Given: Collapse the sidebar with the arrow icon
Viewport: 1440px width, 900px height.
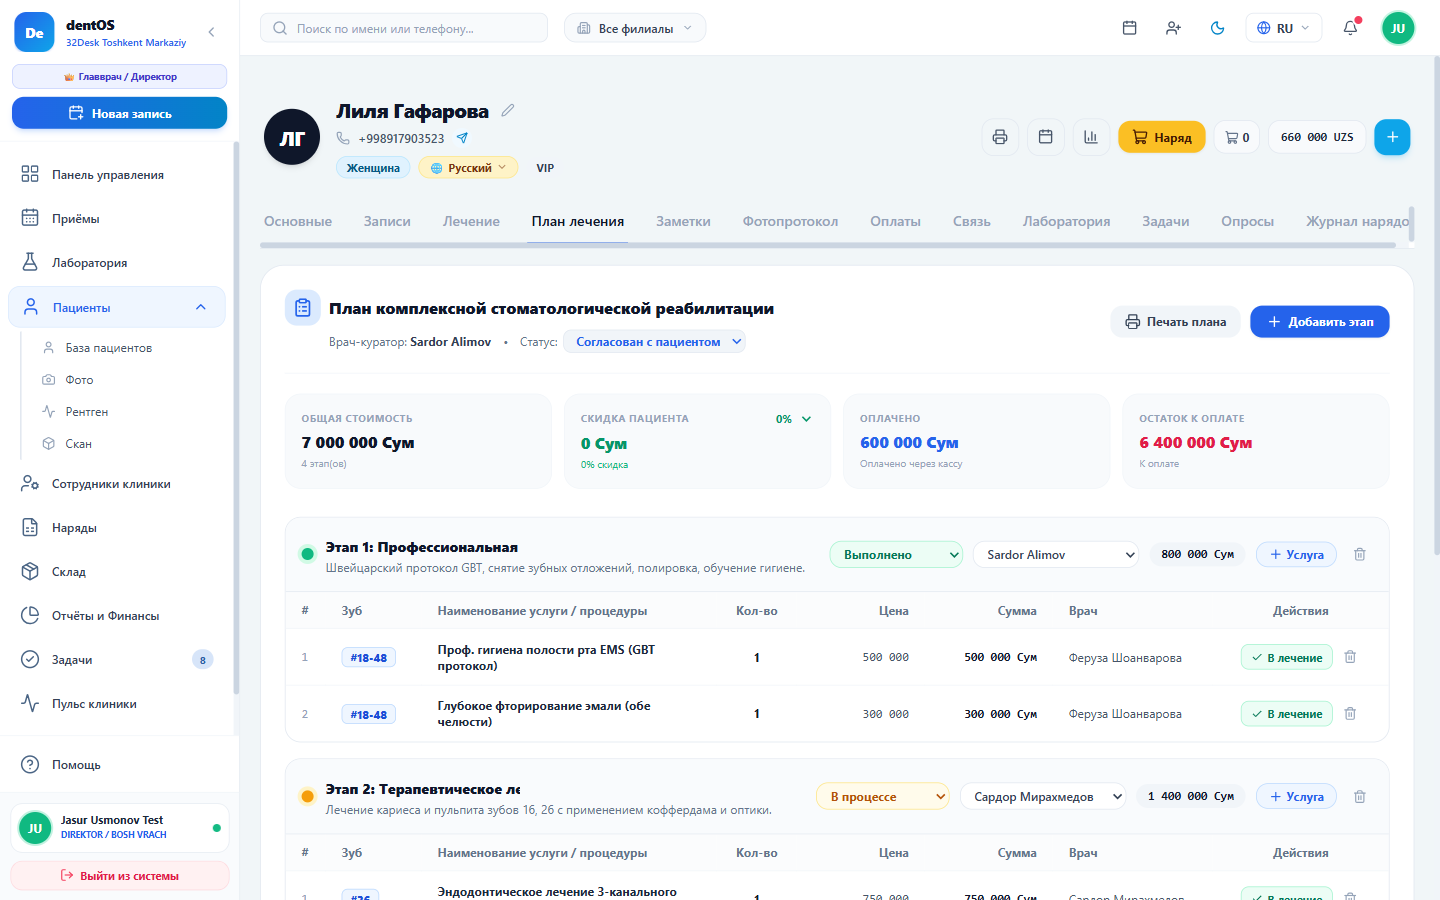Looking at the screenshot, I should click(211, 32).
